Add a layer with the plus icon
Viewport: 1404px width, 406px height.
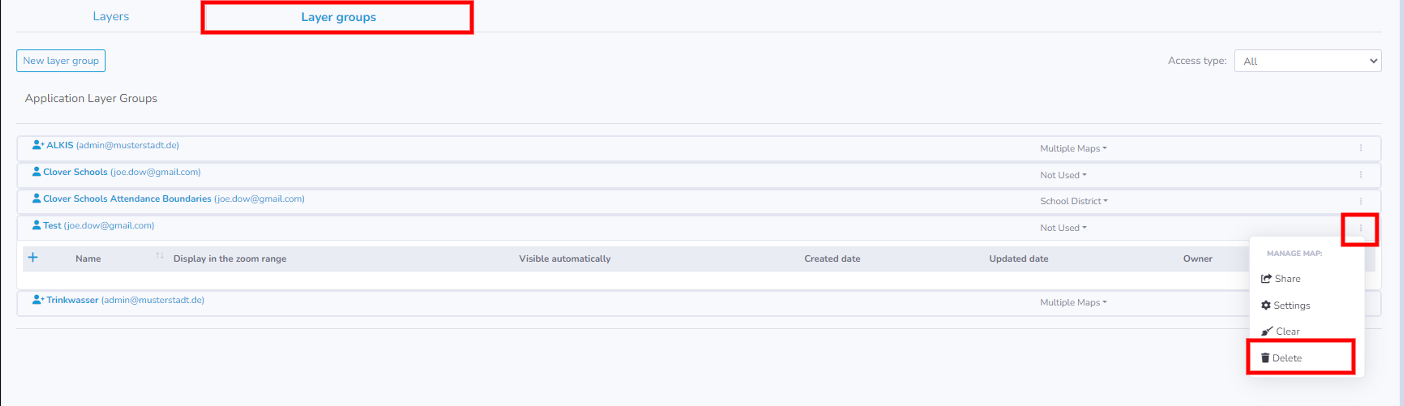click(x=32, y=257)
